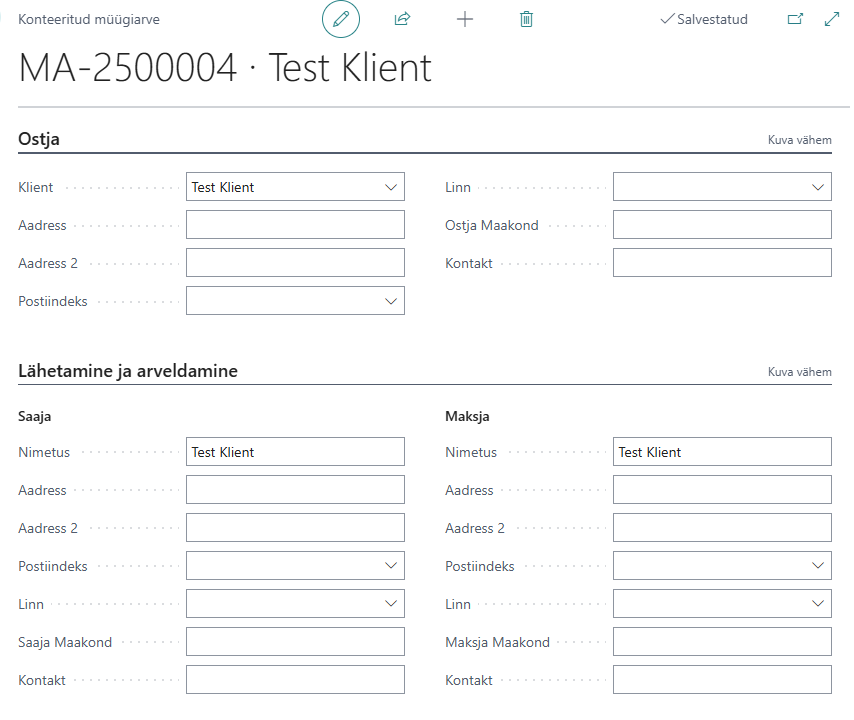
Task: Expand the Klient dropdown in Ostja
Action: (391, 187)
